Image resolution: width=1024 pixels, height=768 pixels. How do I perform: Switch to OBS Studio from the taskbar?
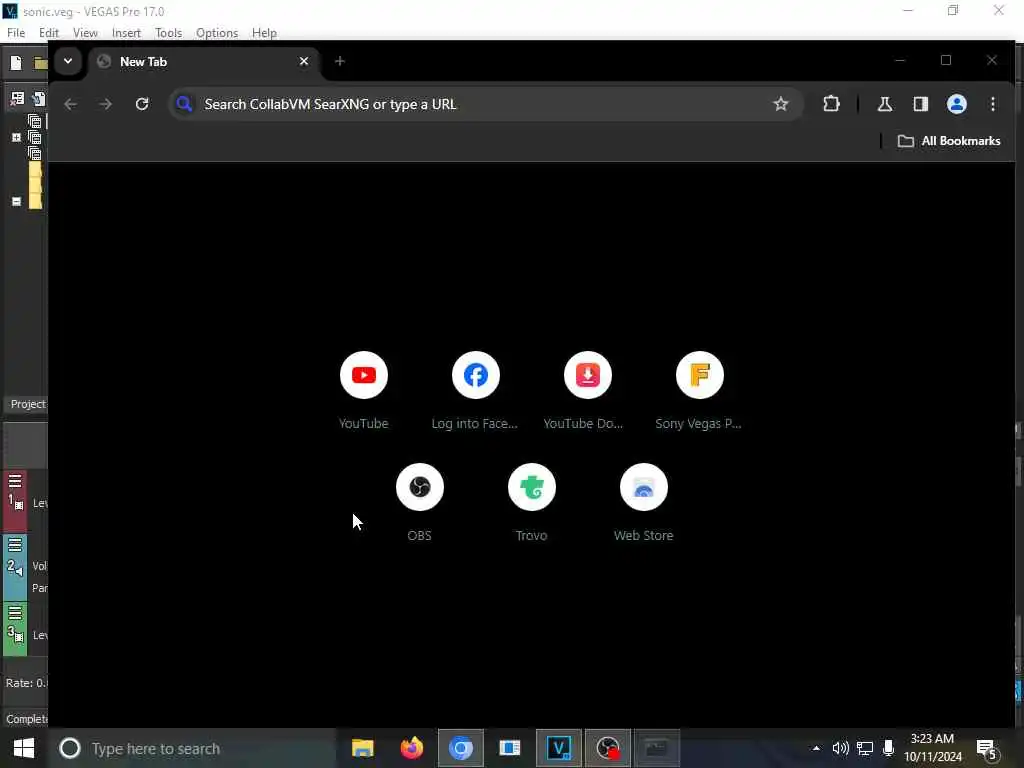(x=607, y=748)
